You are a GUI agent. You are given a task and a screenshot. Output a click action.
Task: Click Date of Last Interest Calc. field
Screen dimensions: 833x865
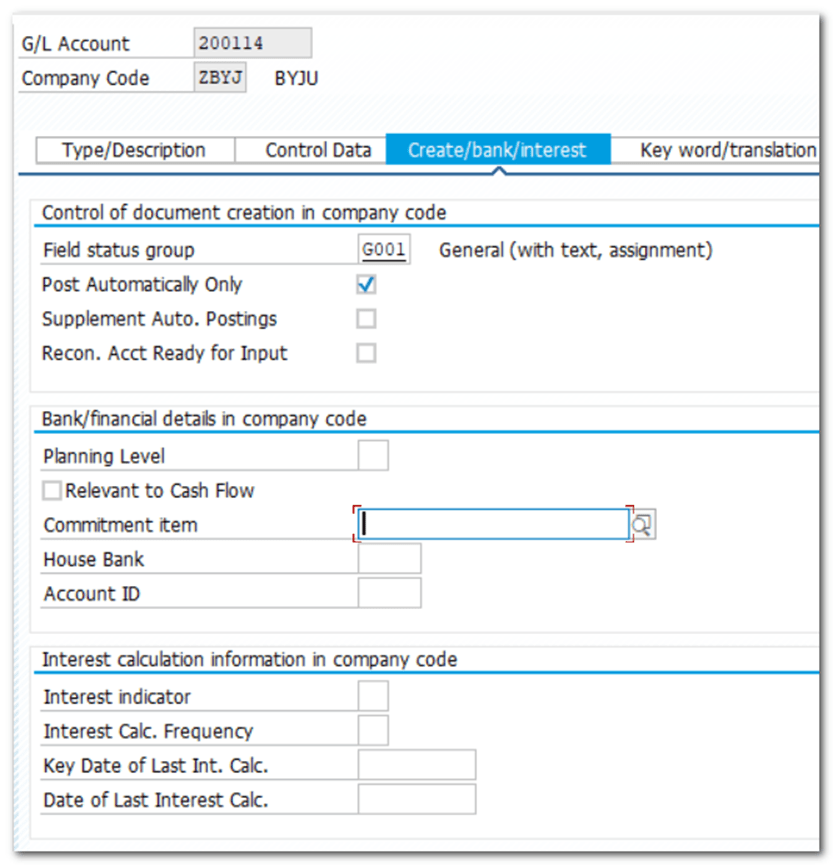pyautogui.click(x=416, y=800)
